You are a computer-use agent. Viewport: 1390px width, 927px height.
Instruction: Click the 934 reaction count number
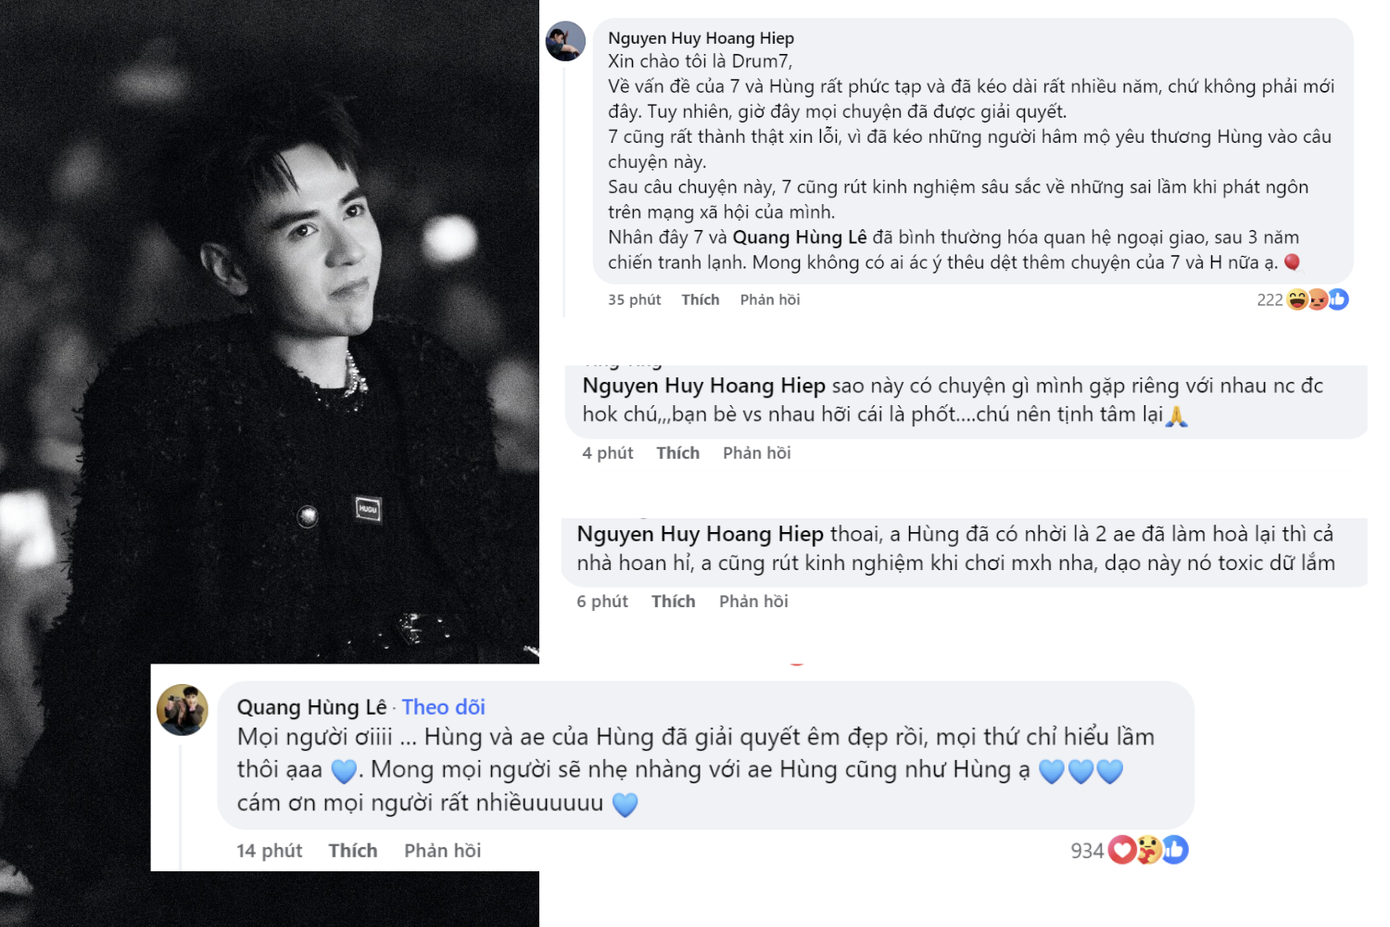(1088, 849)
